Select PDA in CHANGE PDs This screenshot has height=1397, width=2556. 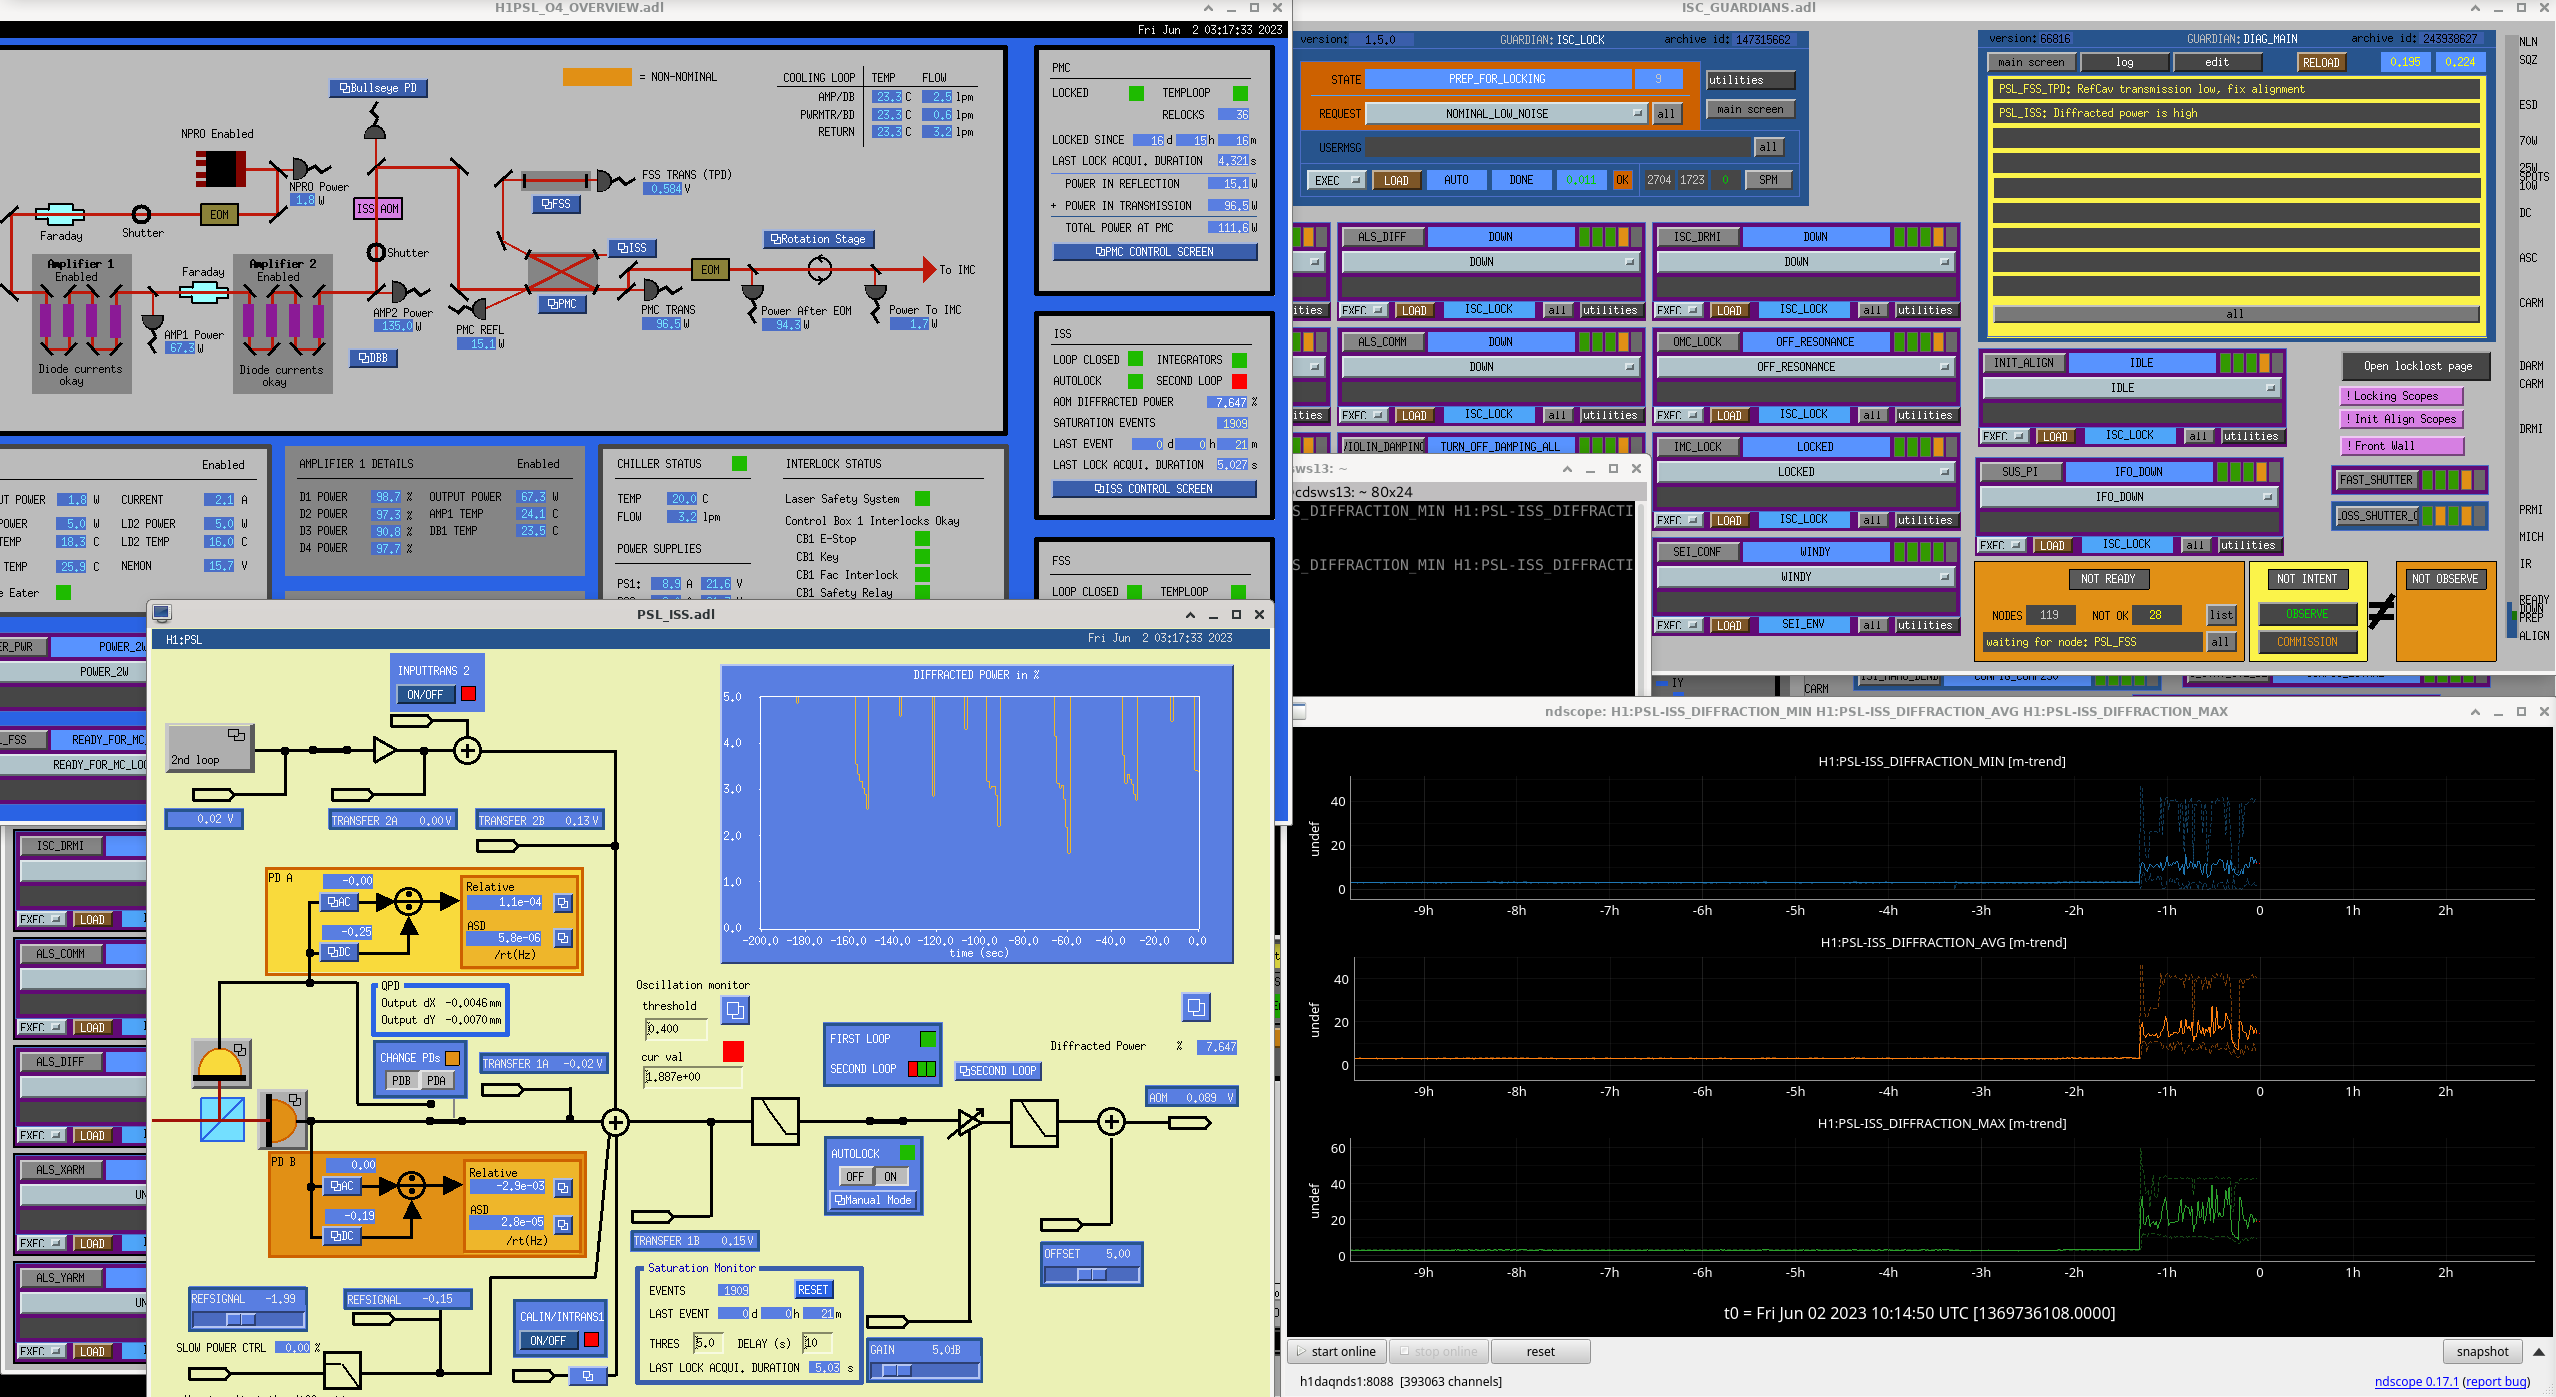(x=436, y=1081)
